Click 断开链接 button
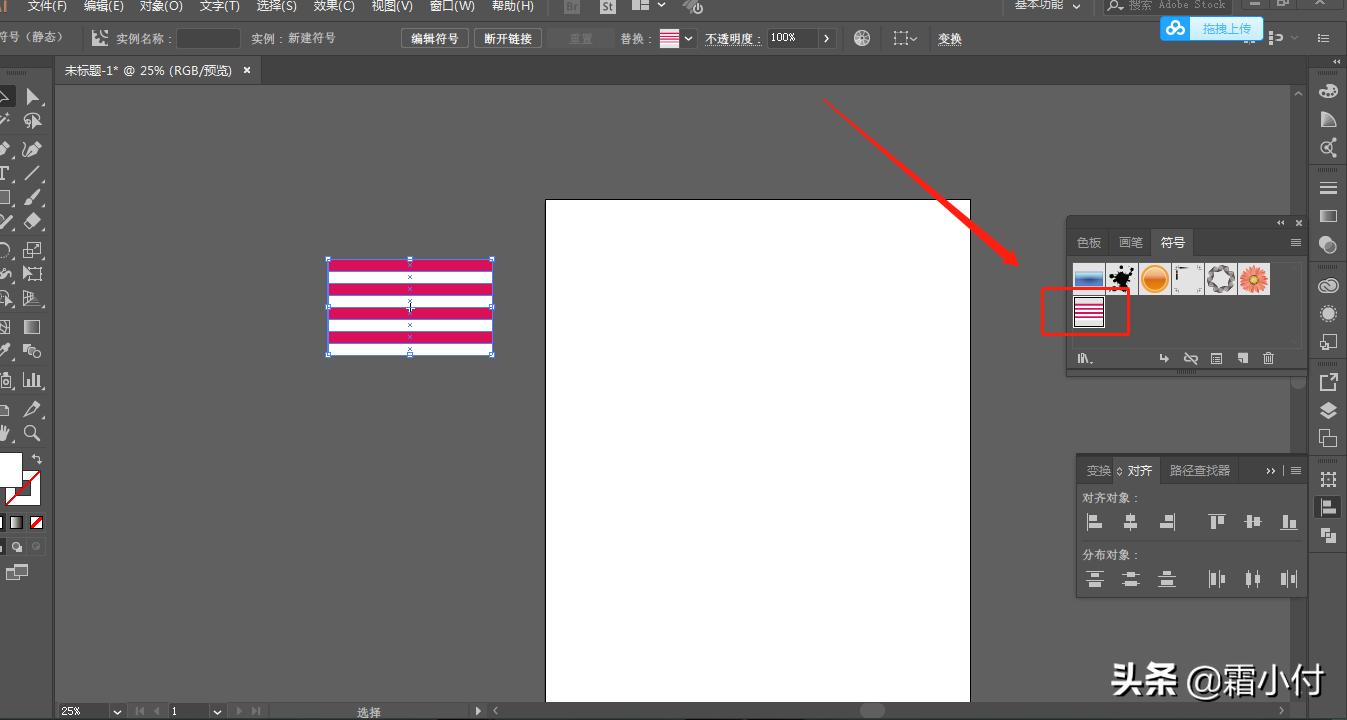 [508, 39]
